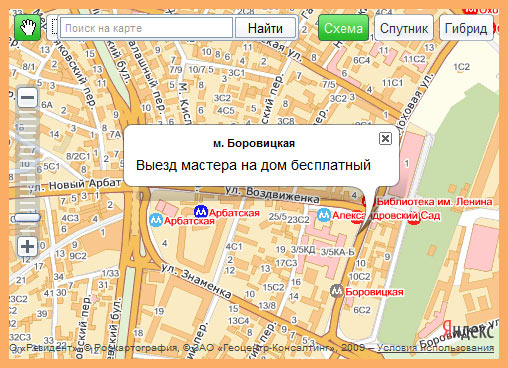Click the Александровский Сад metro icon
Screen dimensions: 508x368
tap(323, 215)
